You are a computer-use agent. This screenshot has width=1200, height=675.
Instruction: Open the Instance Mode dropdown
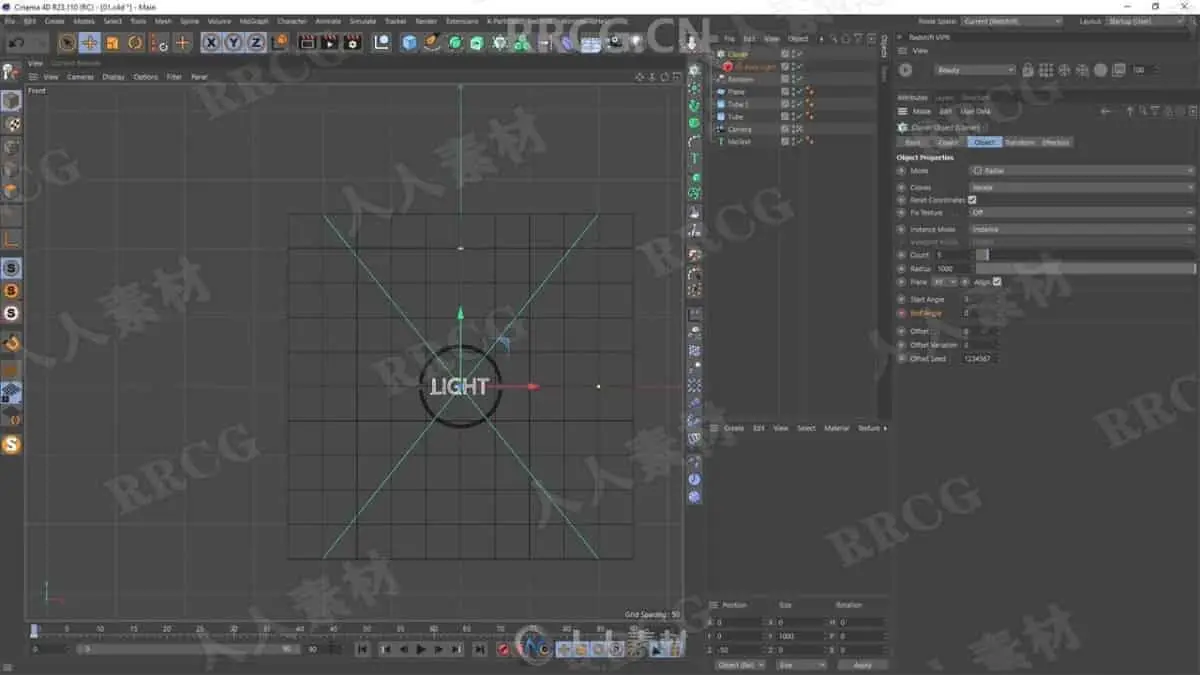(x=1082, y=229)
